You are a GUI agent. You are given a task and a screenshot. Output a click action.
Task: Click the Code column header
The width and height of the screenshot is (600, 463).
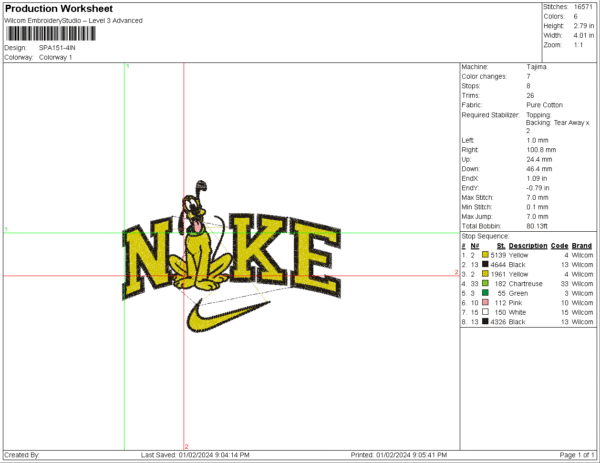pos(559,246)
